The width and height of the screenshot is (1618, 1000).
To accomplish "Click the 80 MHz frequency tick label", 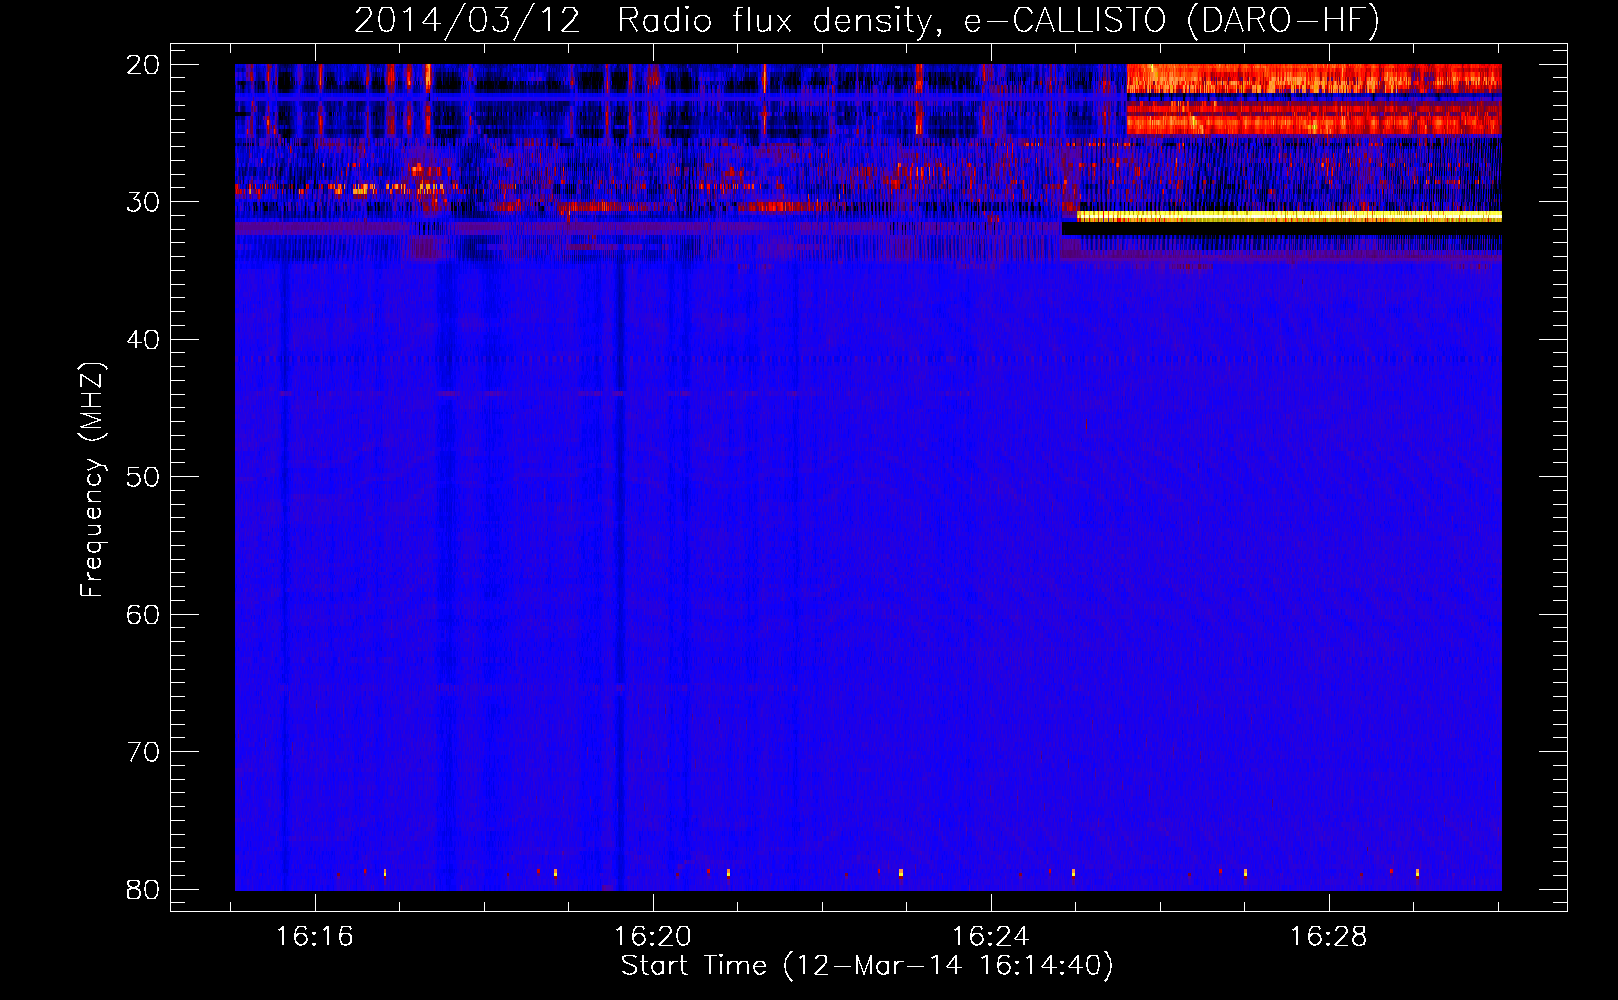I will 143,890.
